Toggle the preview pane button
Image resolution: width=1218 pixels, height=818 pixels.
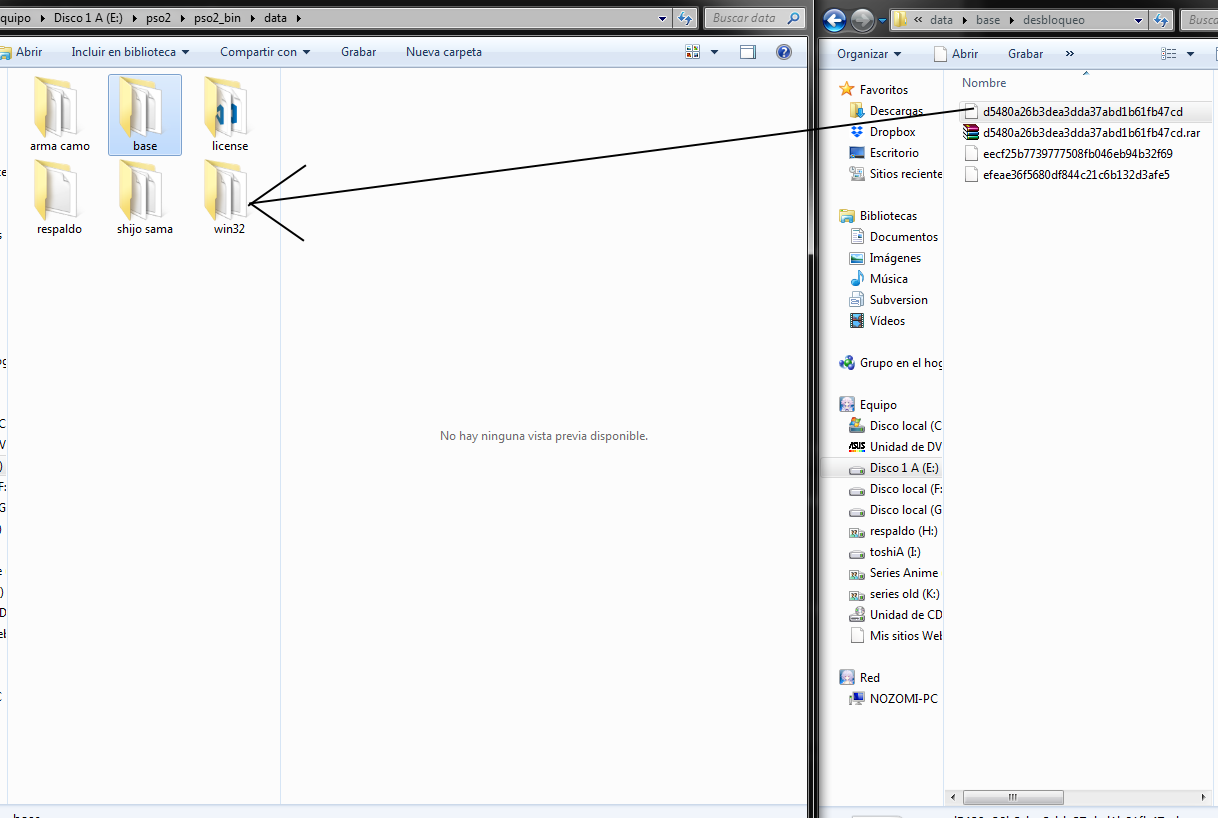(x=747, y=52)
